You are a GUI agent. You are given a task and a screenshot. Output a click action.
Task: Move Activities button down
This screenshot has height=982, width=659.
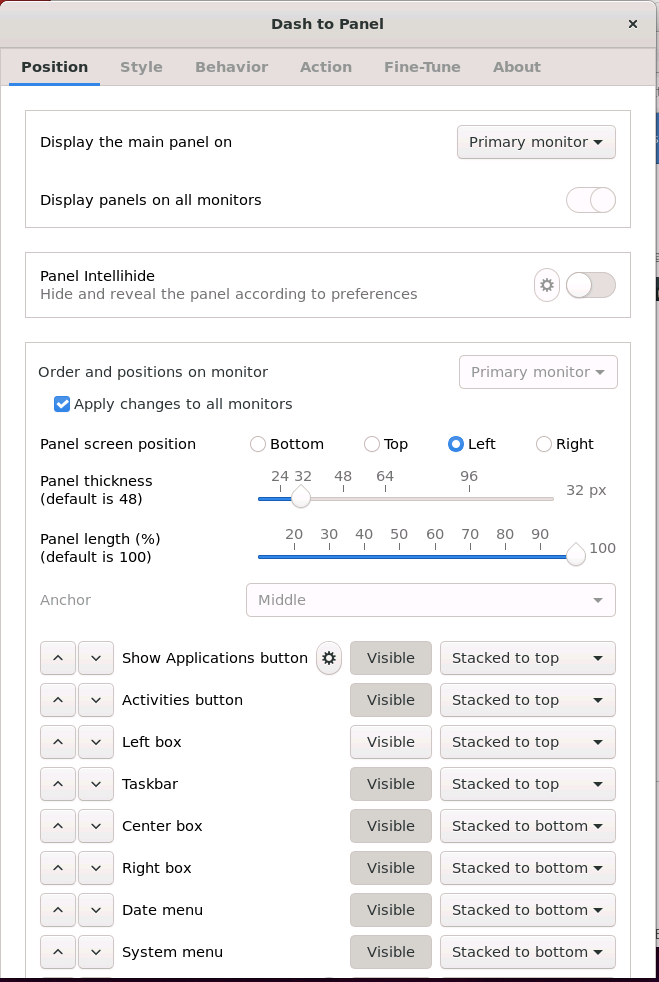(96, 700)
